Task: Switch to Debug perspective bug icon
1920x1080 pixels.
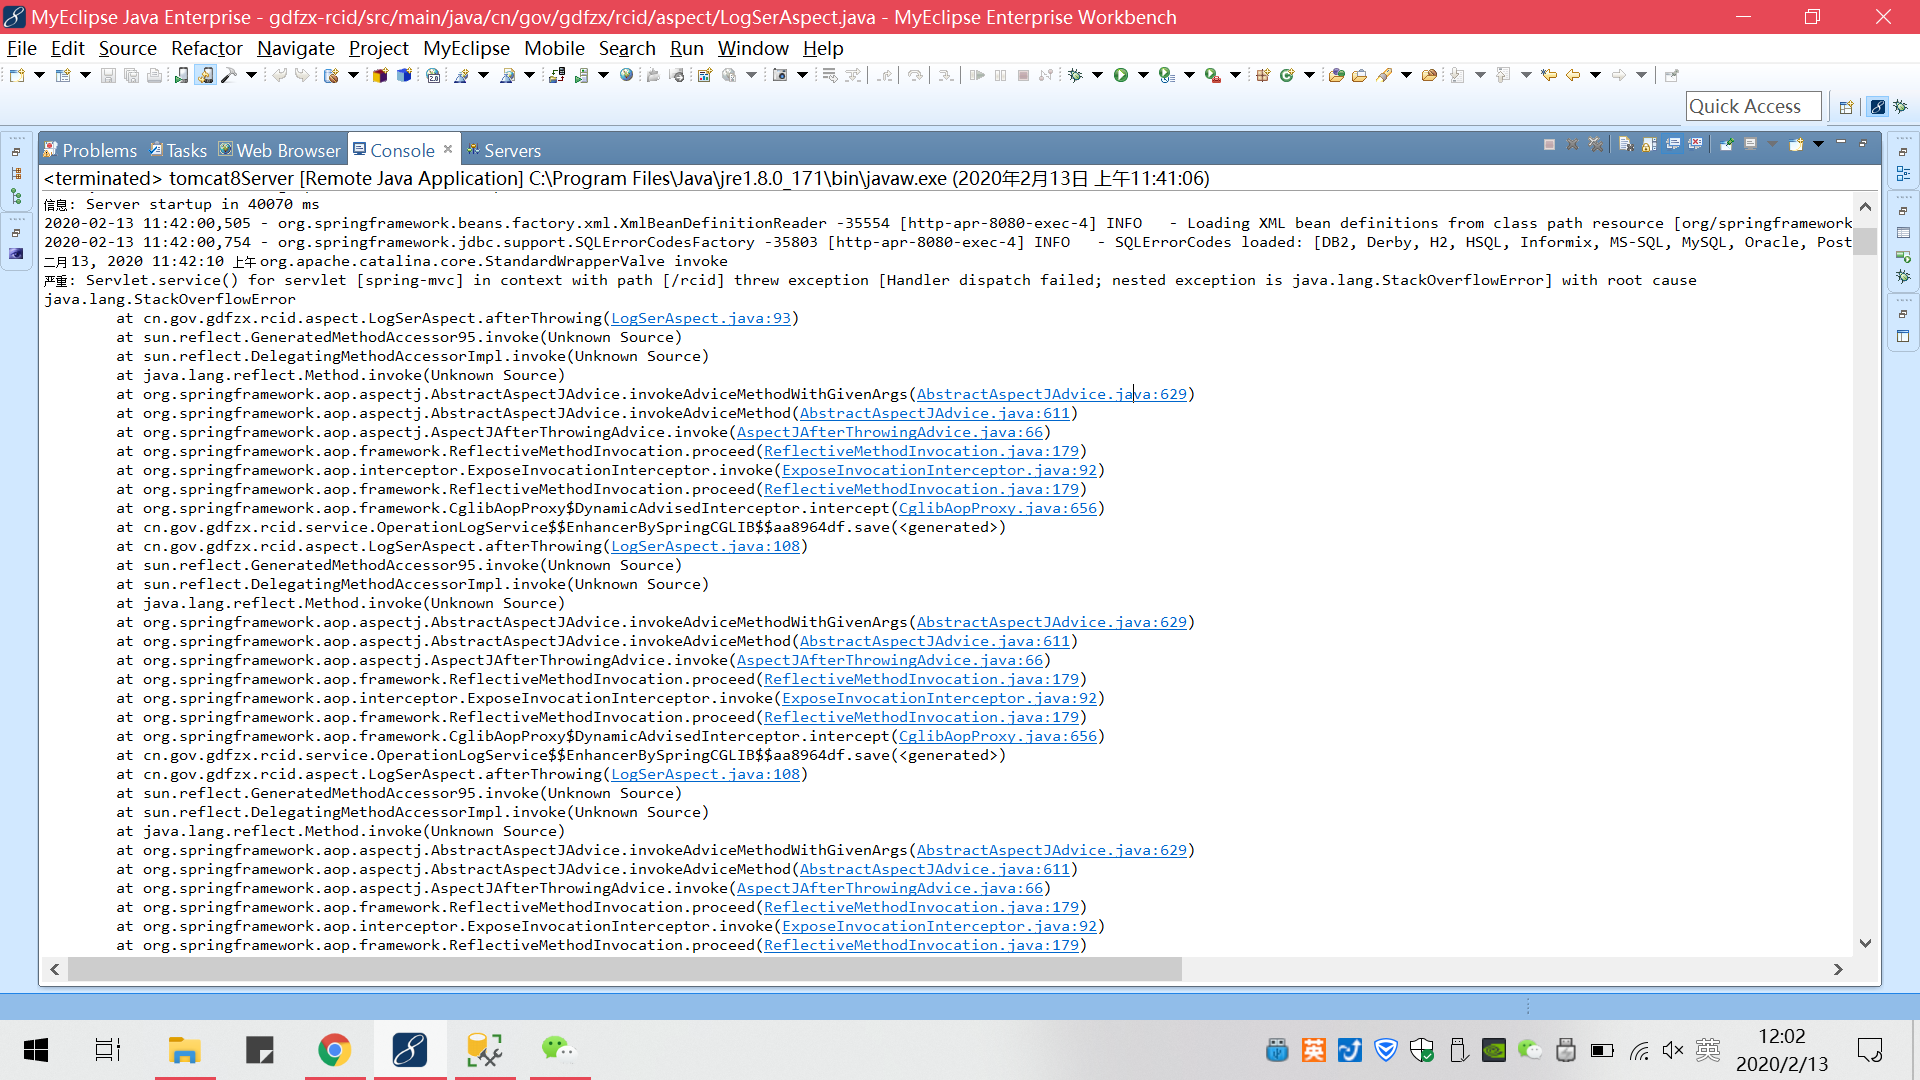Action: click(1900, 107)
